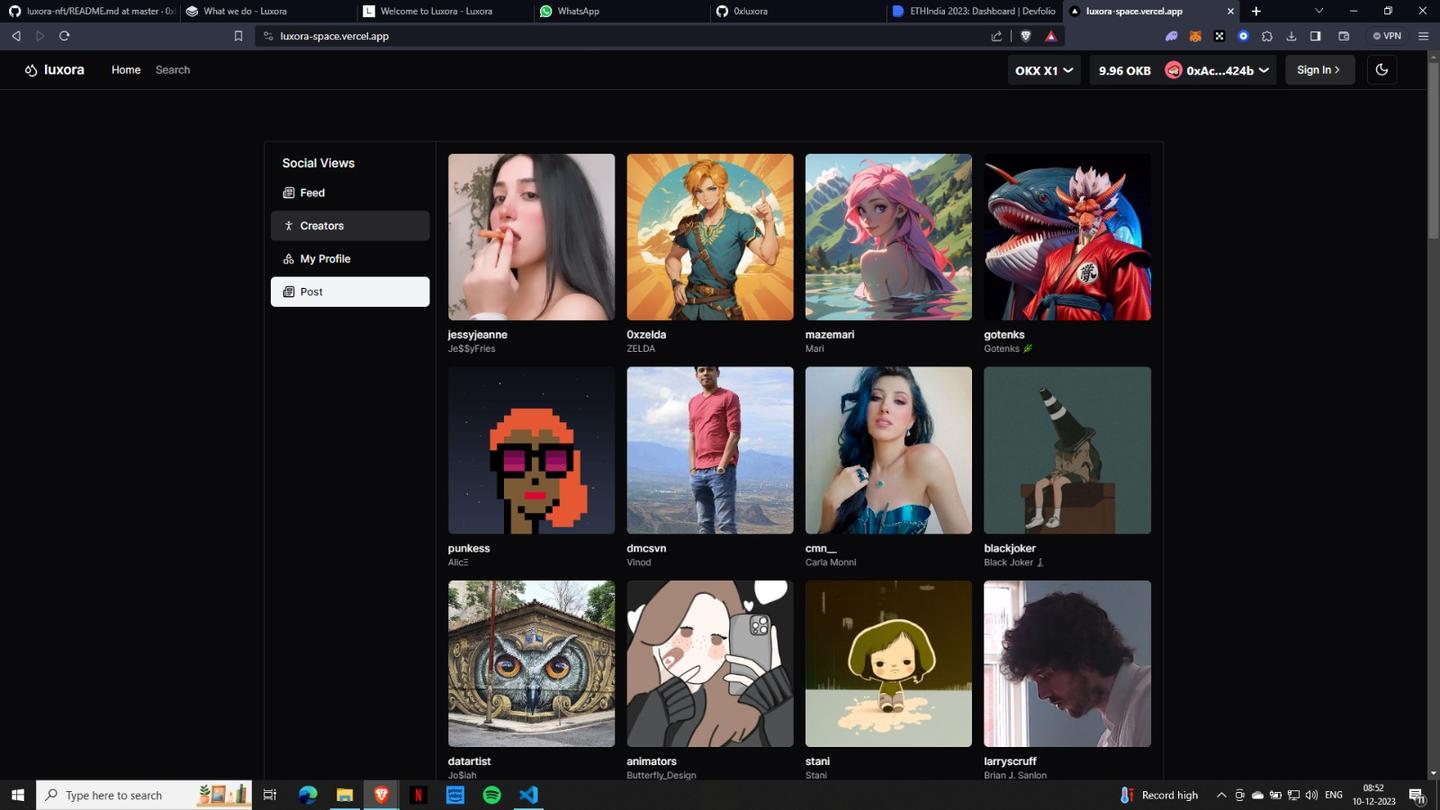Click the Butterfly_Design display name
Image resolution: width=1440 pixels, height=810 pixels.
point(661,776)
